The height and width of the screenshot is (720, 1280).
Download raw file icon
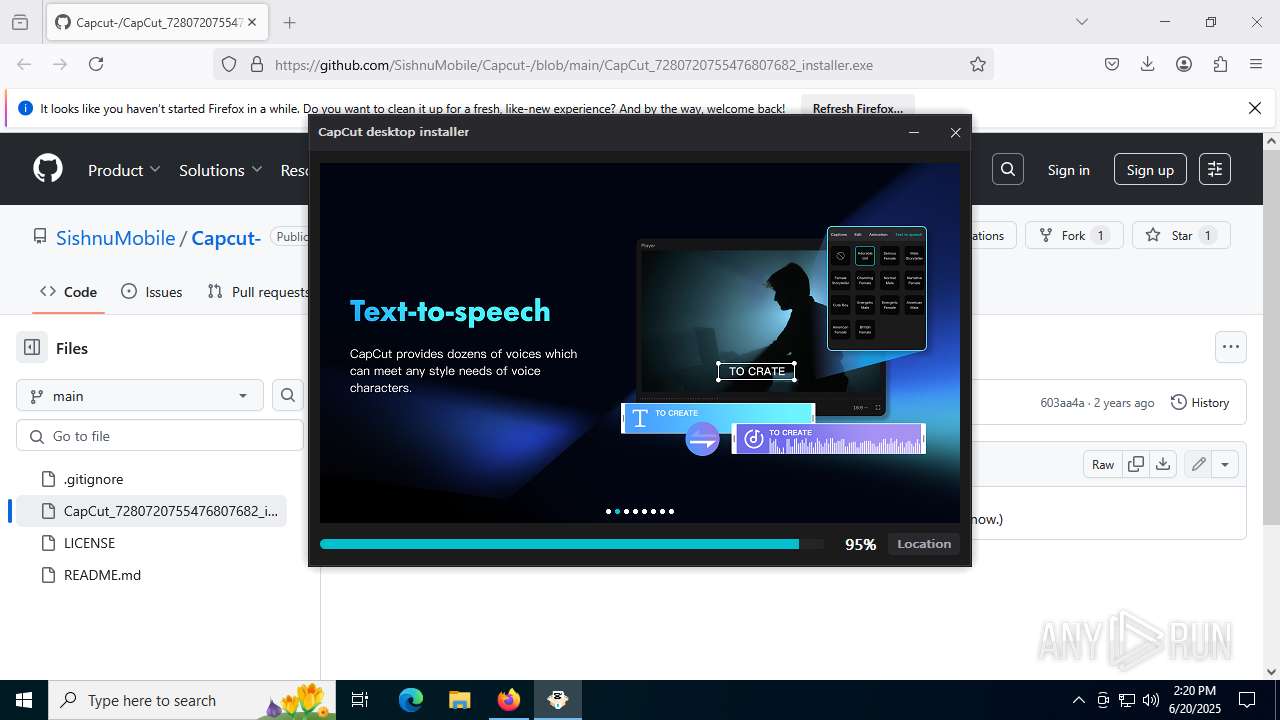click(1162, 464)
